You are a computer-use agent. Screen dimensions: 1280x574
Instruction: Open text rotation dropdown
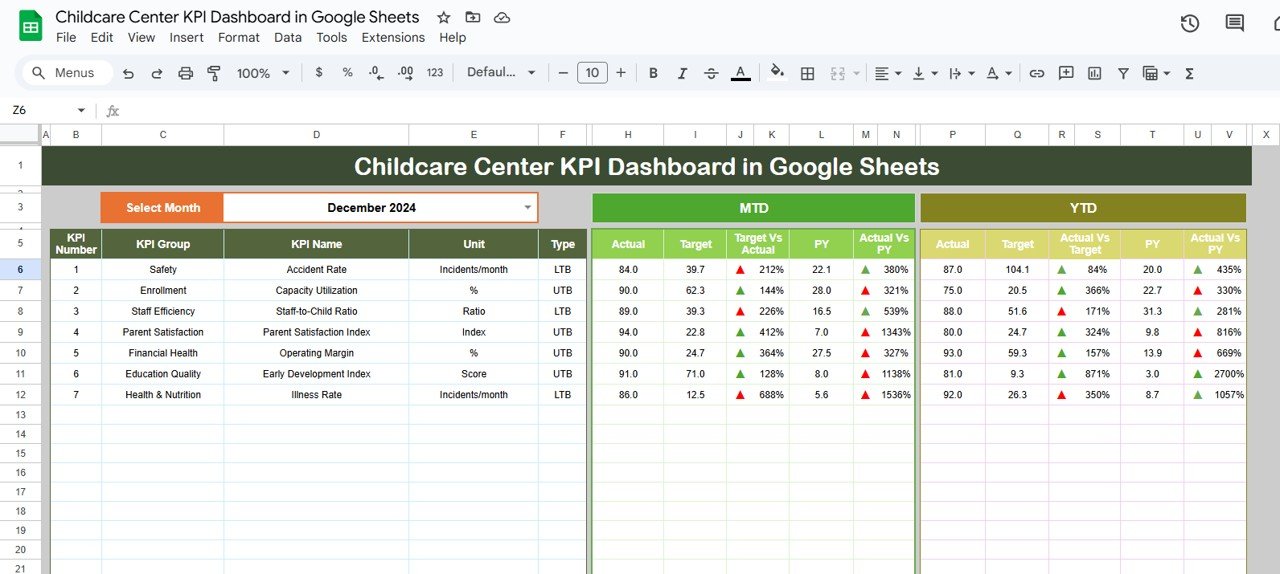999,73
